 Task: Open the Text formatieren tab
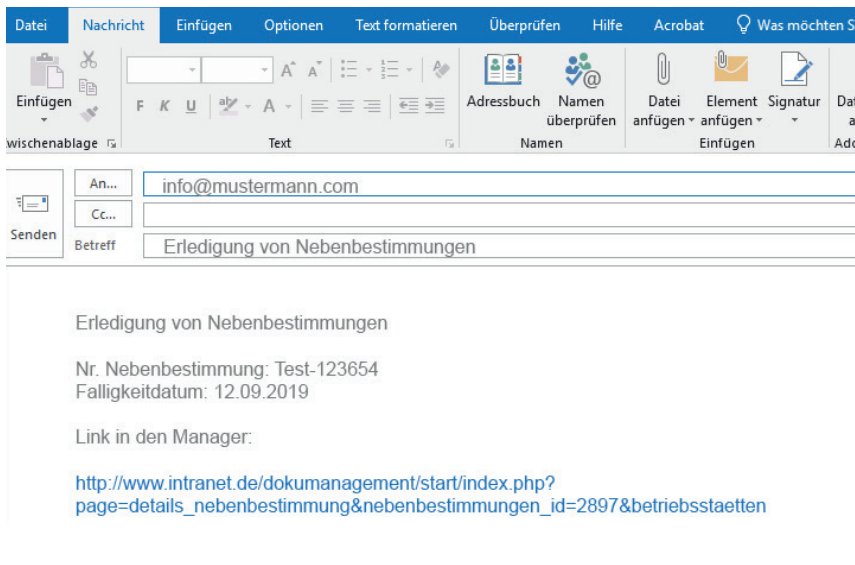click(406, 25)
